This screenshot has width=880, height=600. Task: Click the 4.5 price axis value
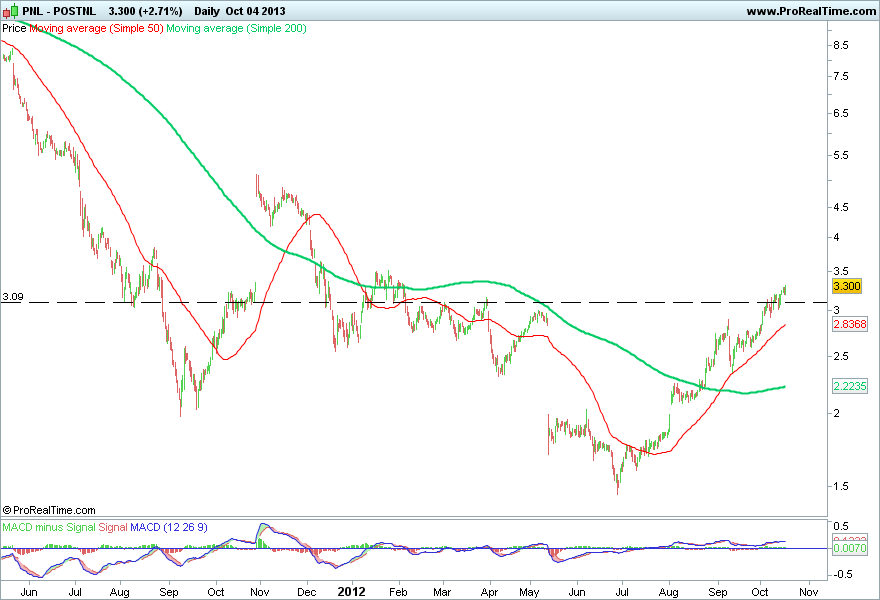pyautogui.click(x=841, y=208)
